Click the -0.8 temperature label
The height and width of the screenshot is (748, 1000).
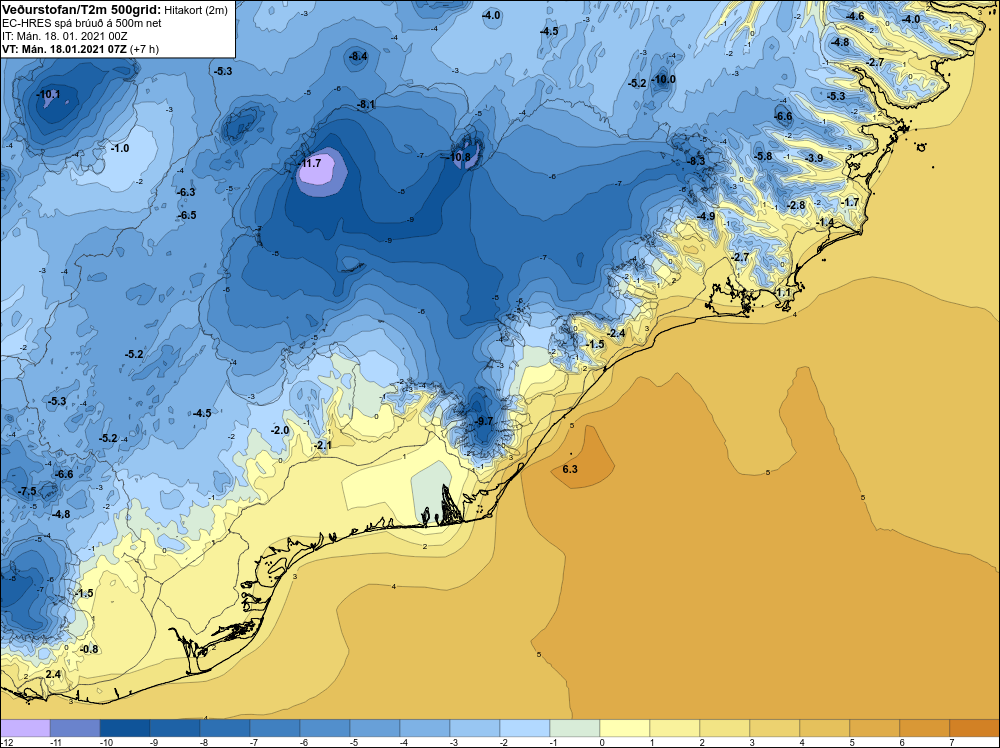click(89, 649)
